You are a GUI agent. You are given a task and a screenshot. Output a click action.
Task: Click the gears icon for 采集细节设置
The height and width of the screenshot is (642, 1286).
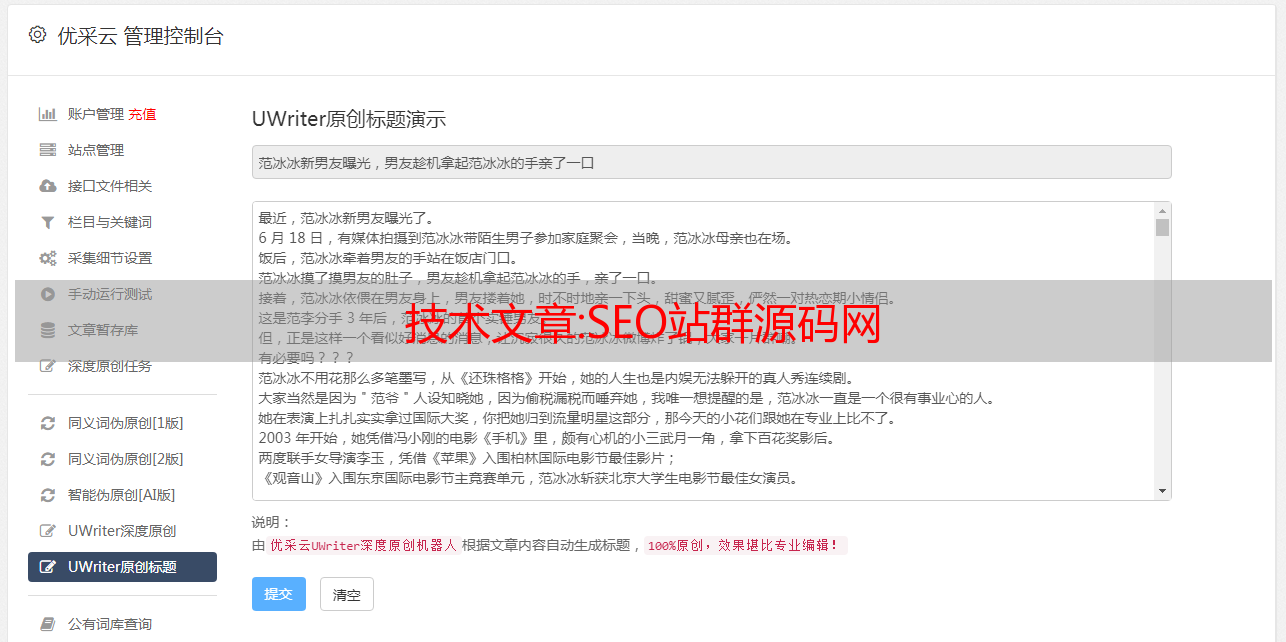(x=47, y=258)
